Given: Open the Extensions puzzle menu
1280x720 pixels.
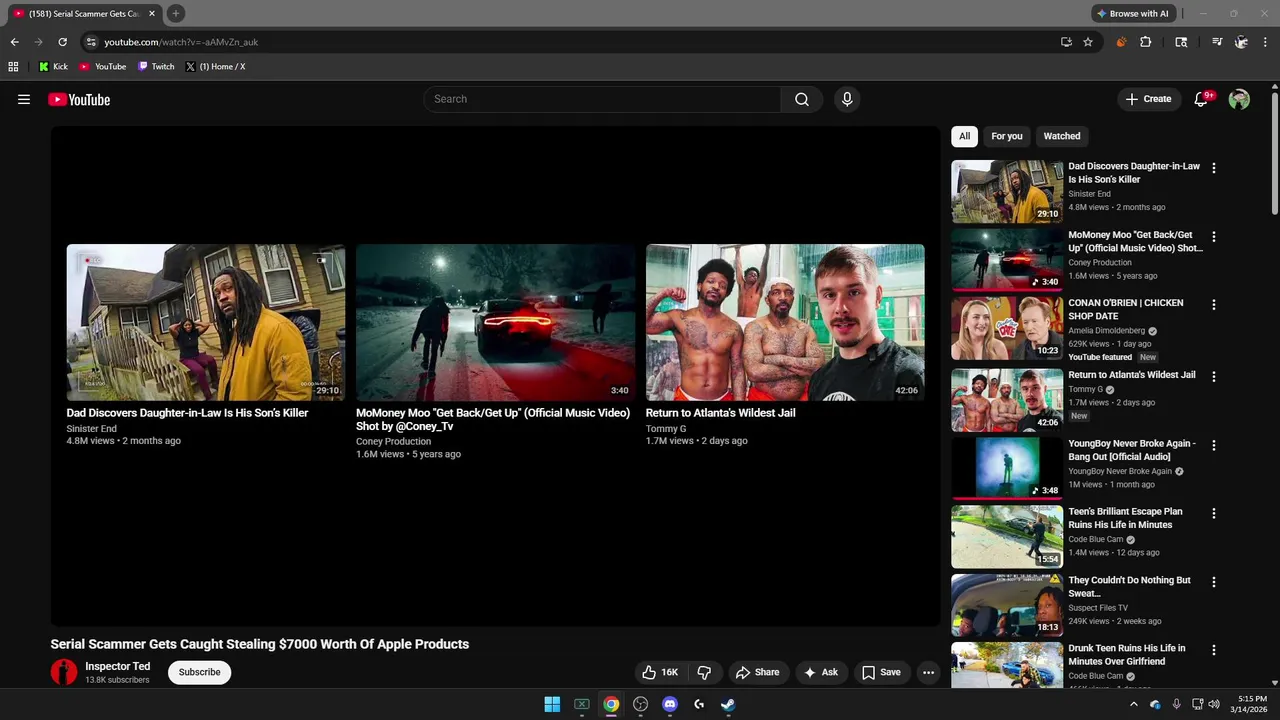Looking at the screenshot, I should pyautogui.click(x=1145, y=42).
